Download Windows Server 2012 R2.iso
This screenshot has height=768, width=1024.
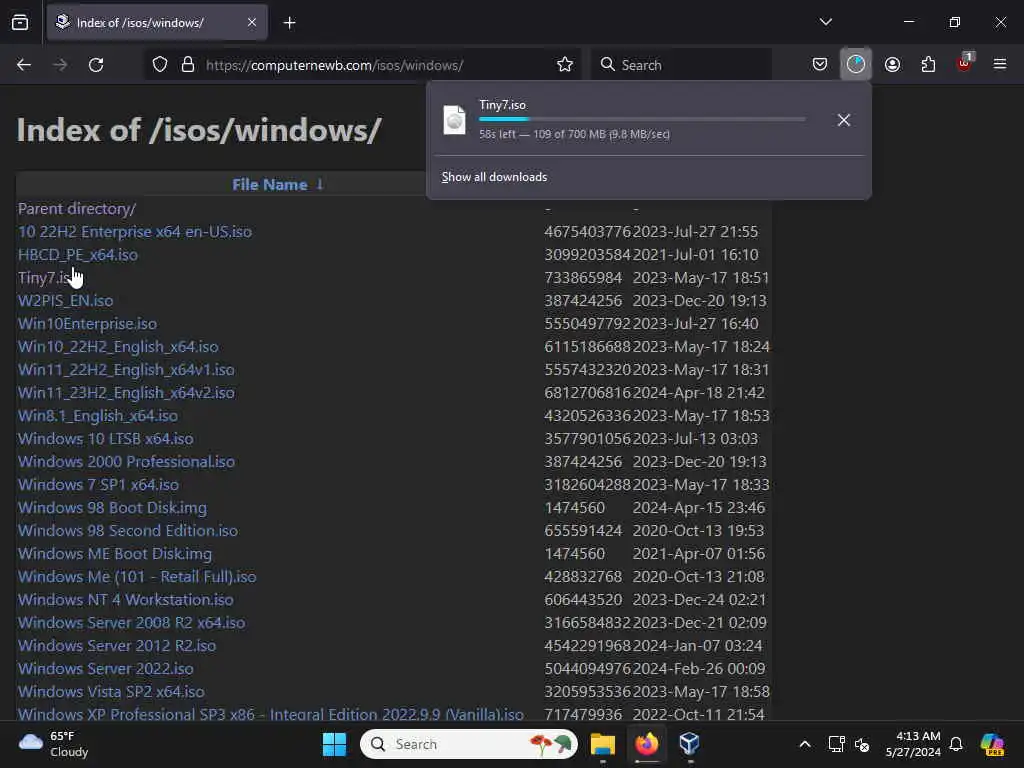pos(117,645)
